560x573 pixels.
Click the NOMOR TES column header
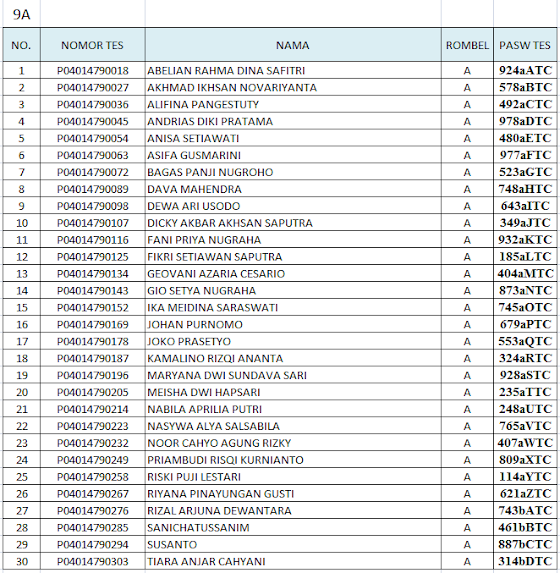pyautogui.click(x=92, y=45)
